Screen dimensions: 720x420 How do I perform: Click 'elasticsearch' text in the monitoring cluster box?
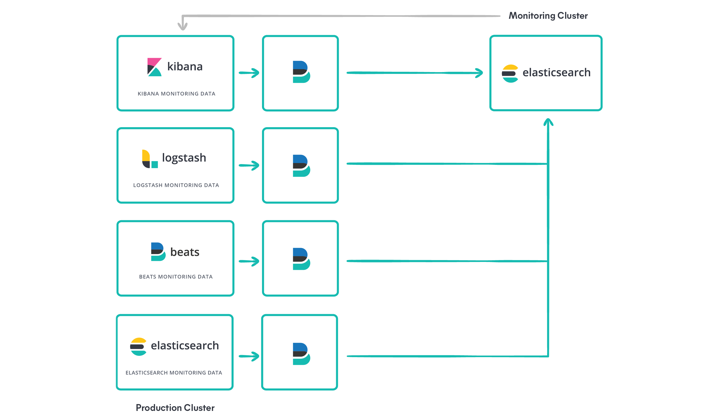(557, 73)
